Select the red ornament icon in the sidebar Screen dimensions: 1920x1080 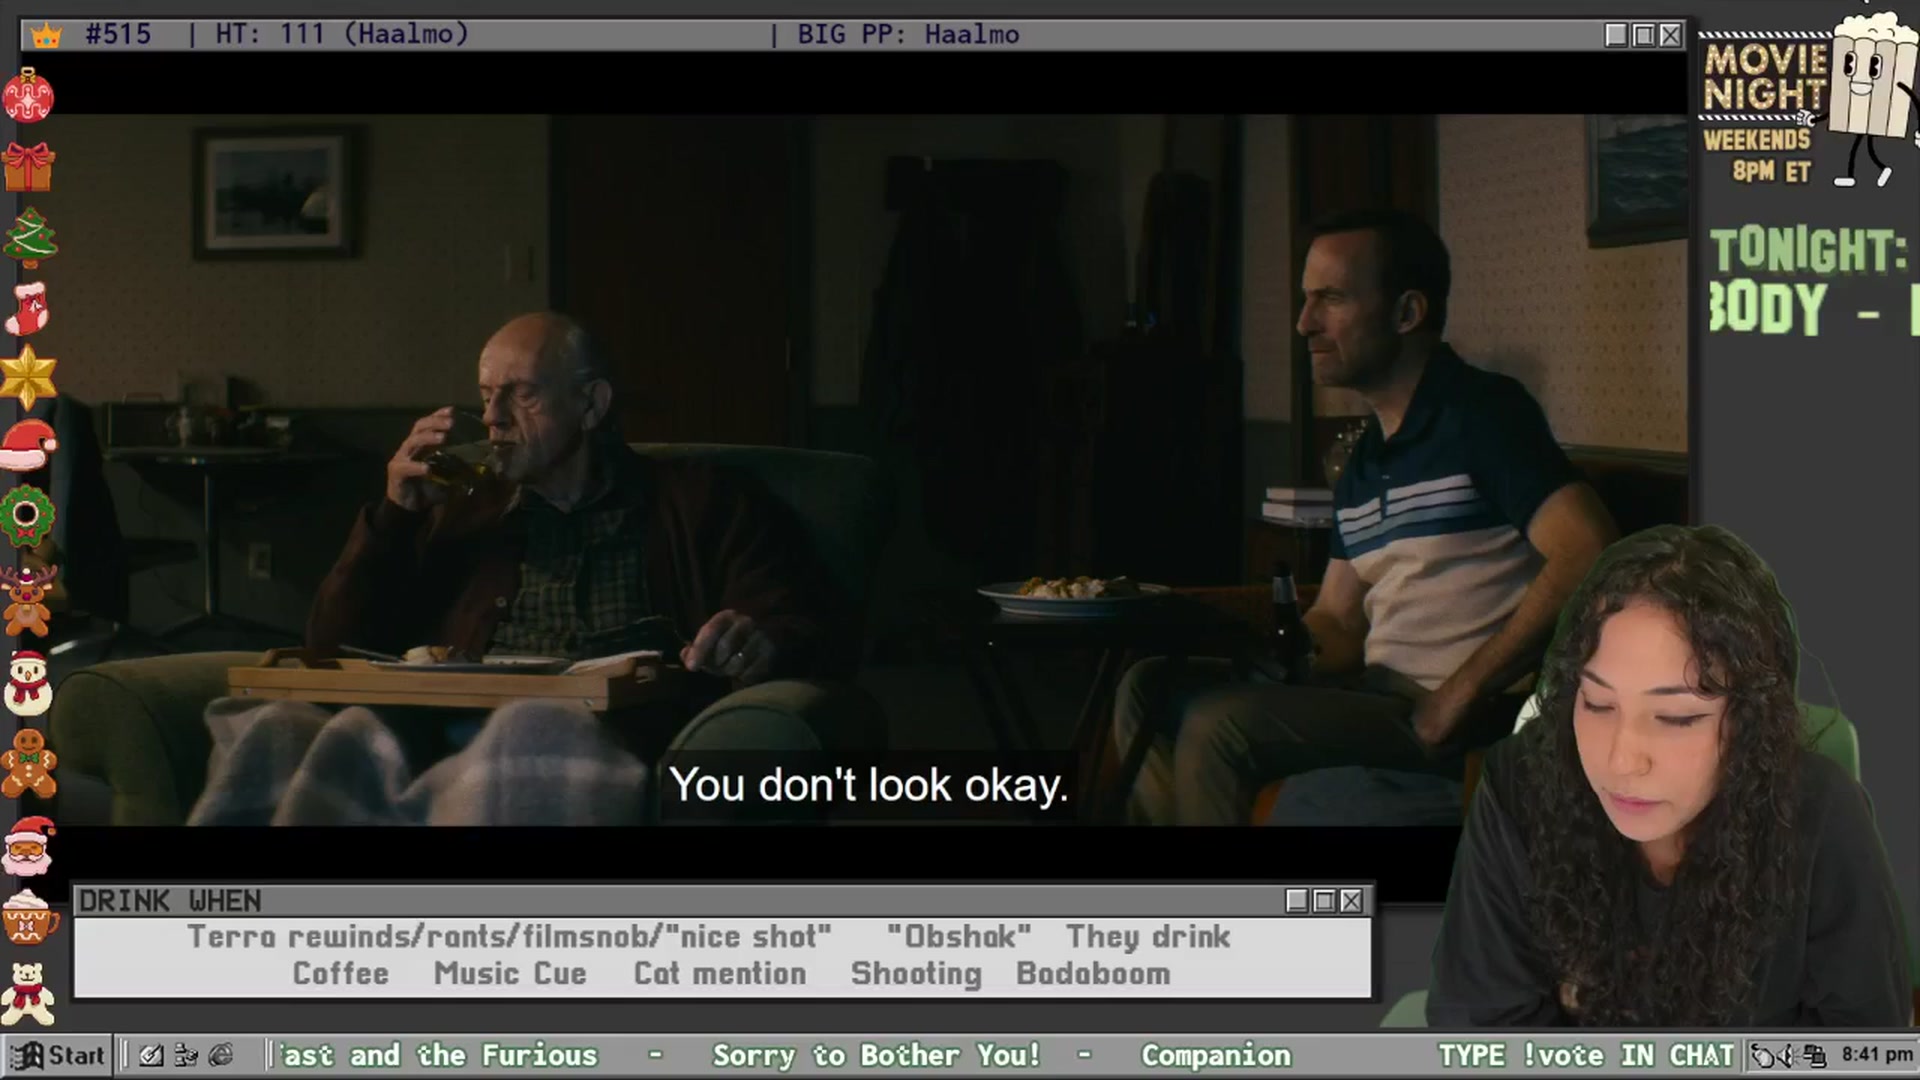(x=28, y=95)
